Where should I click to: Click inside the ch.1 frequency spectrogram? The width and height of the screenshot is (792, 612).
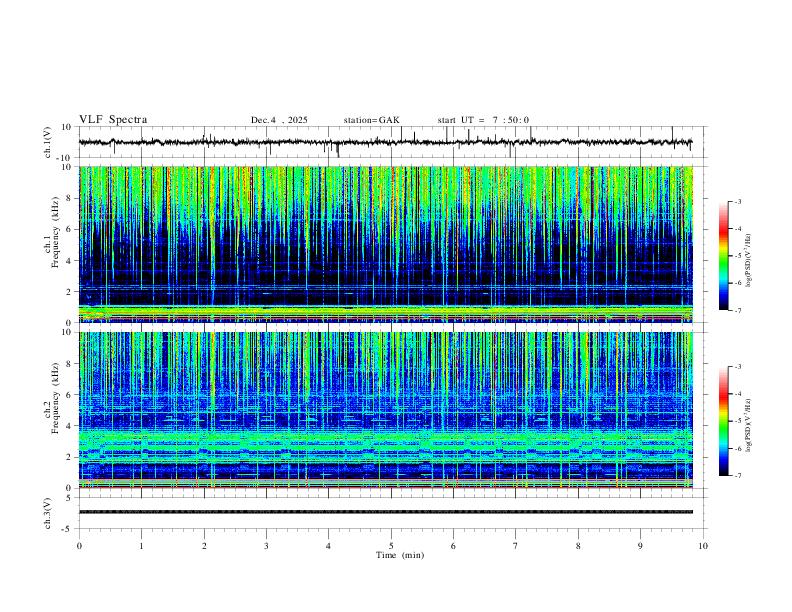(x=386, y=244)
